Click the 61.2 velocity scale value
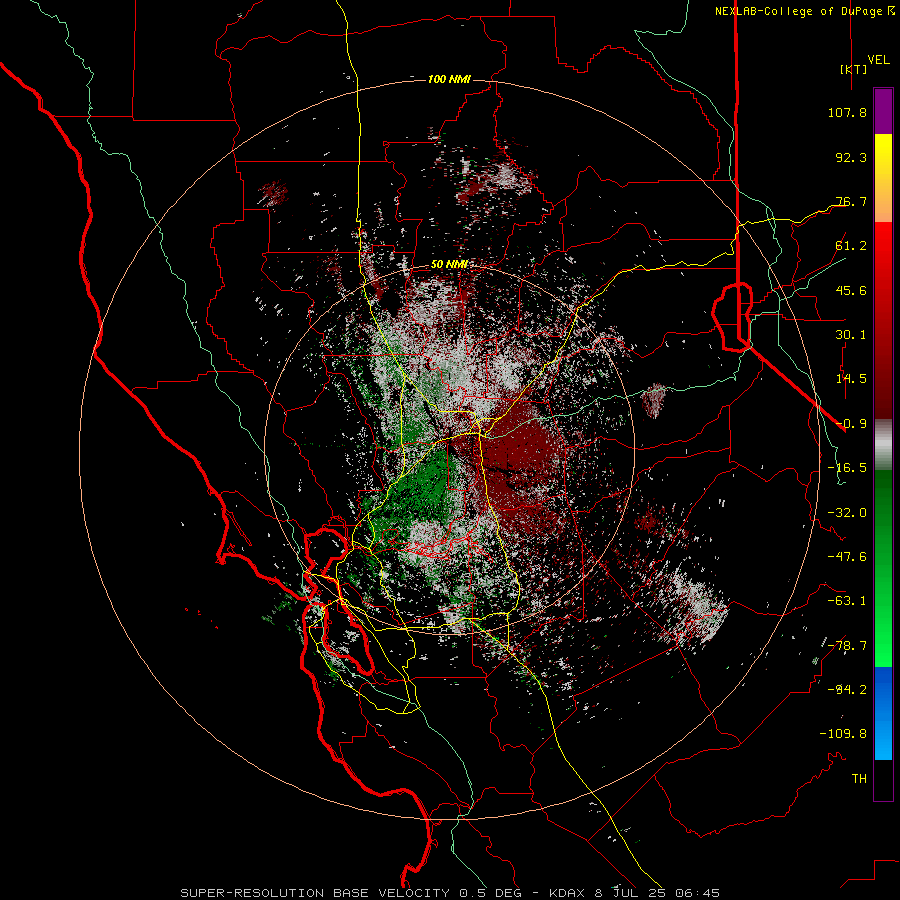 pyautogui.click(x=851, y=246)
